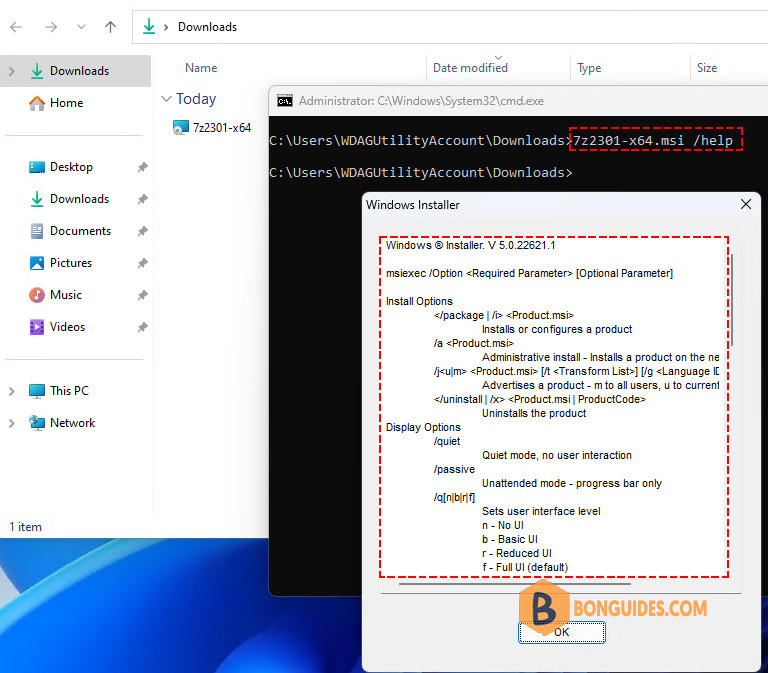Open Home in the navigation pane

click(x=67, y=103)
